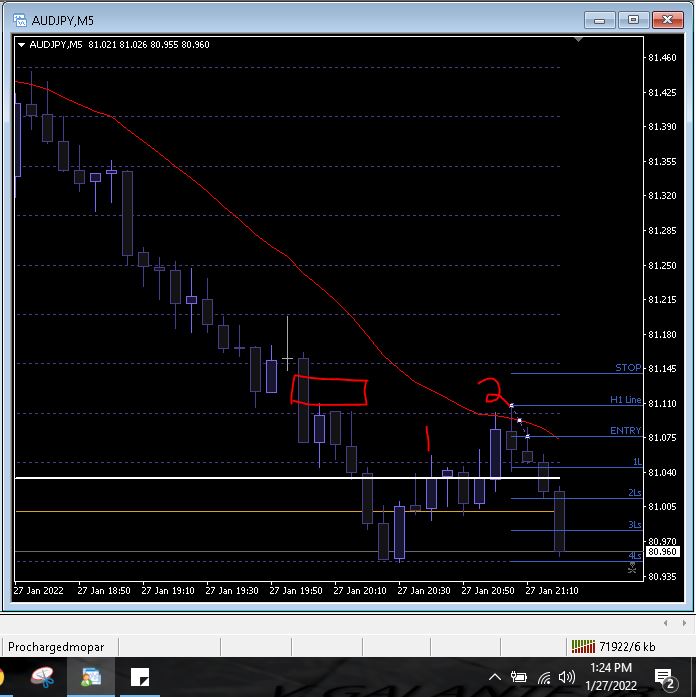Select the 3Ls target line label
This screenshot has height=697, width=696.
click(635, 525)
